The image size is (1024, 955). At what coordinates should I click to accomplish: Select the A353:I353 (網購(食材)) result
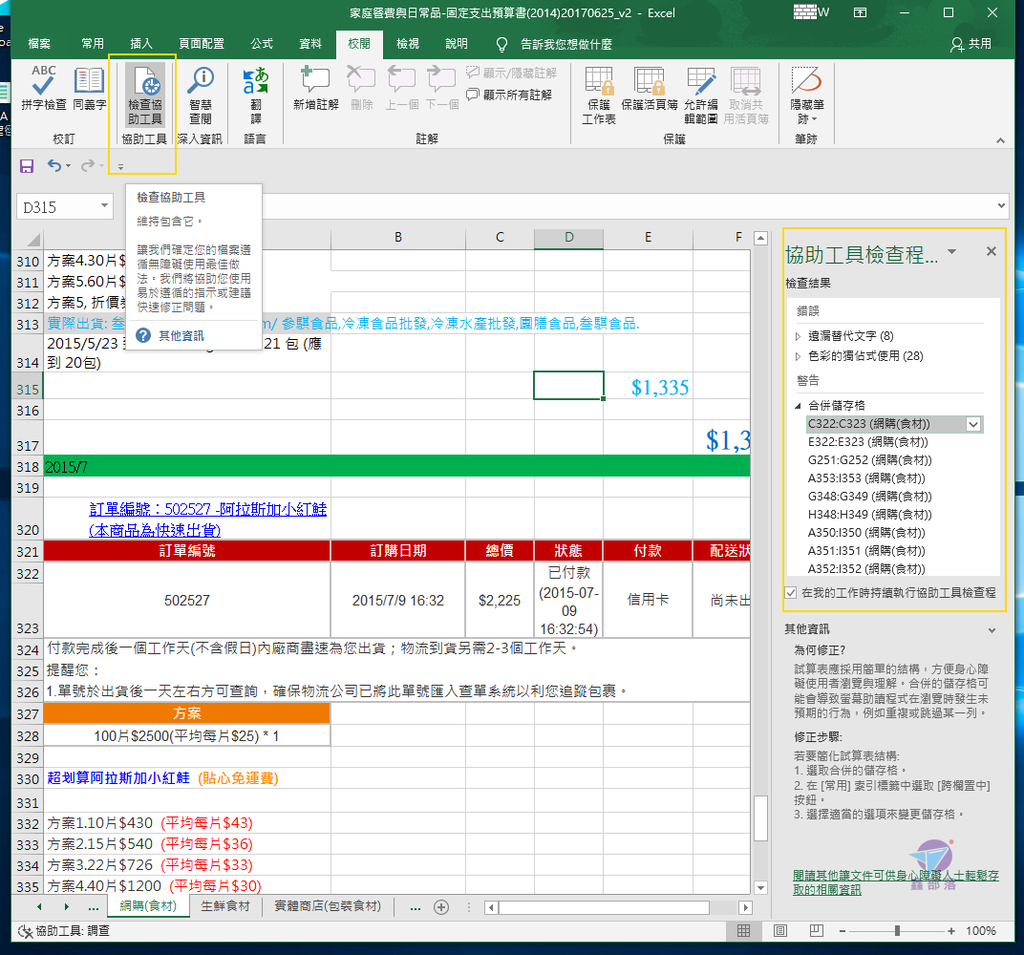[x=866, y=478]
